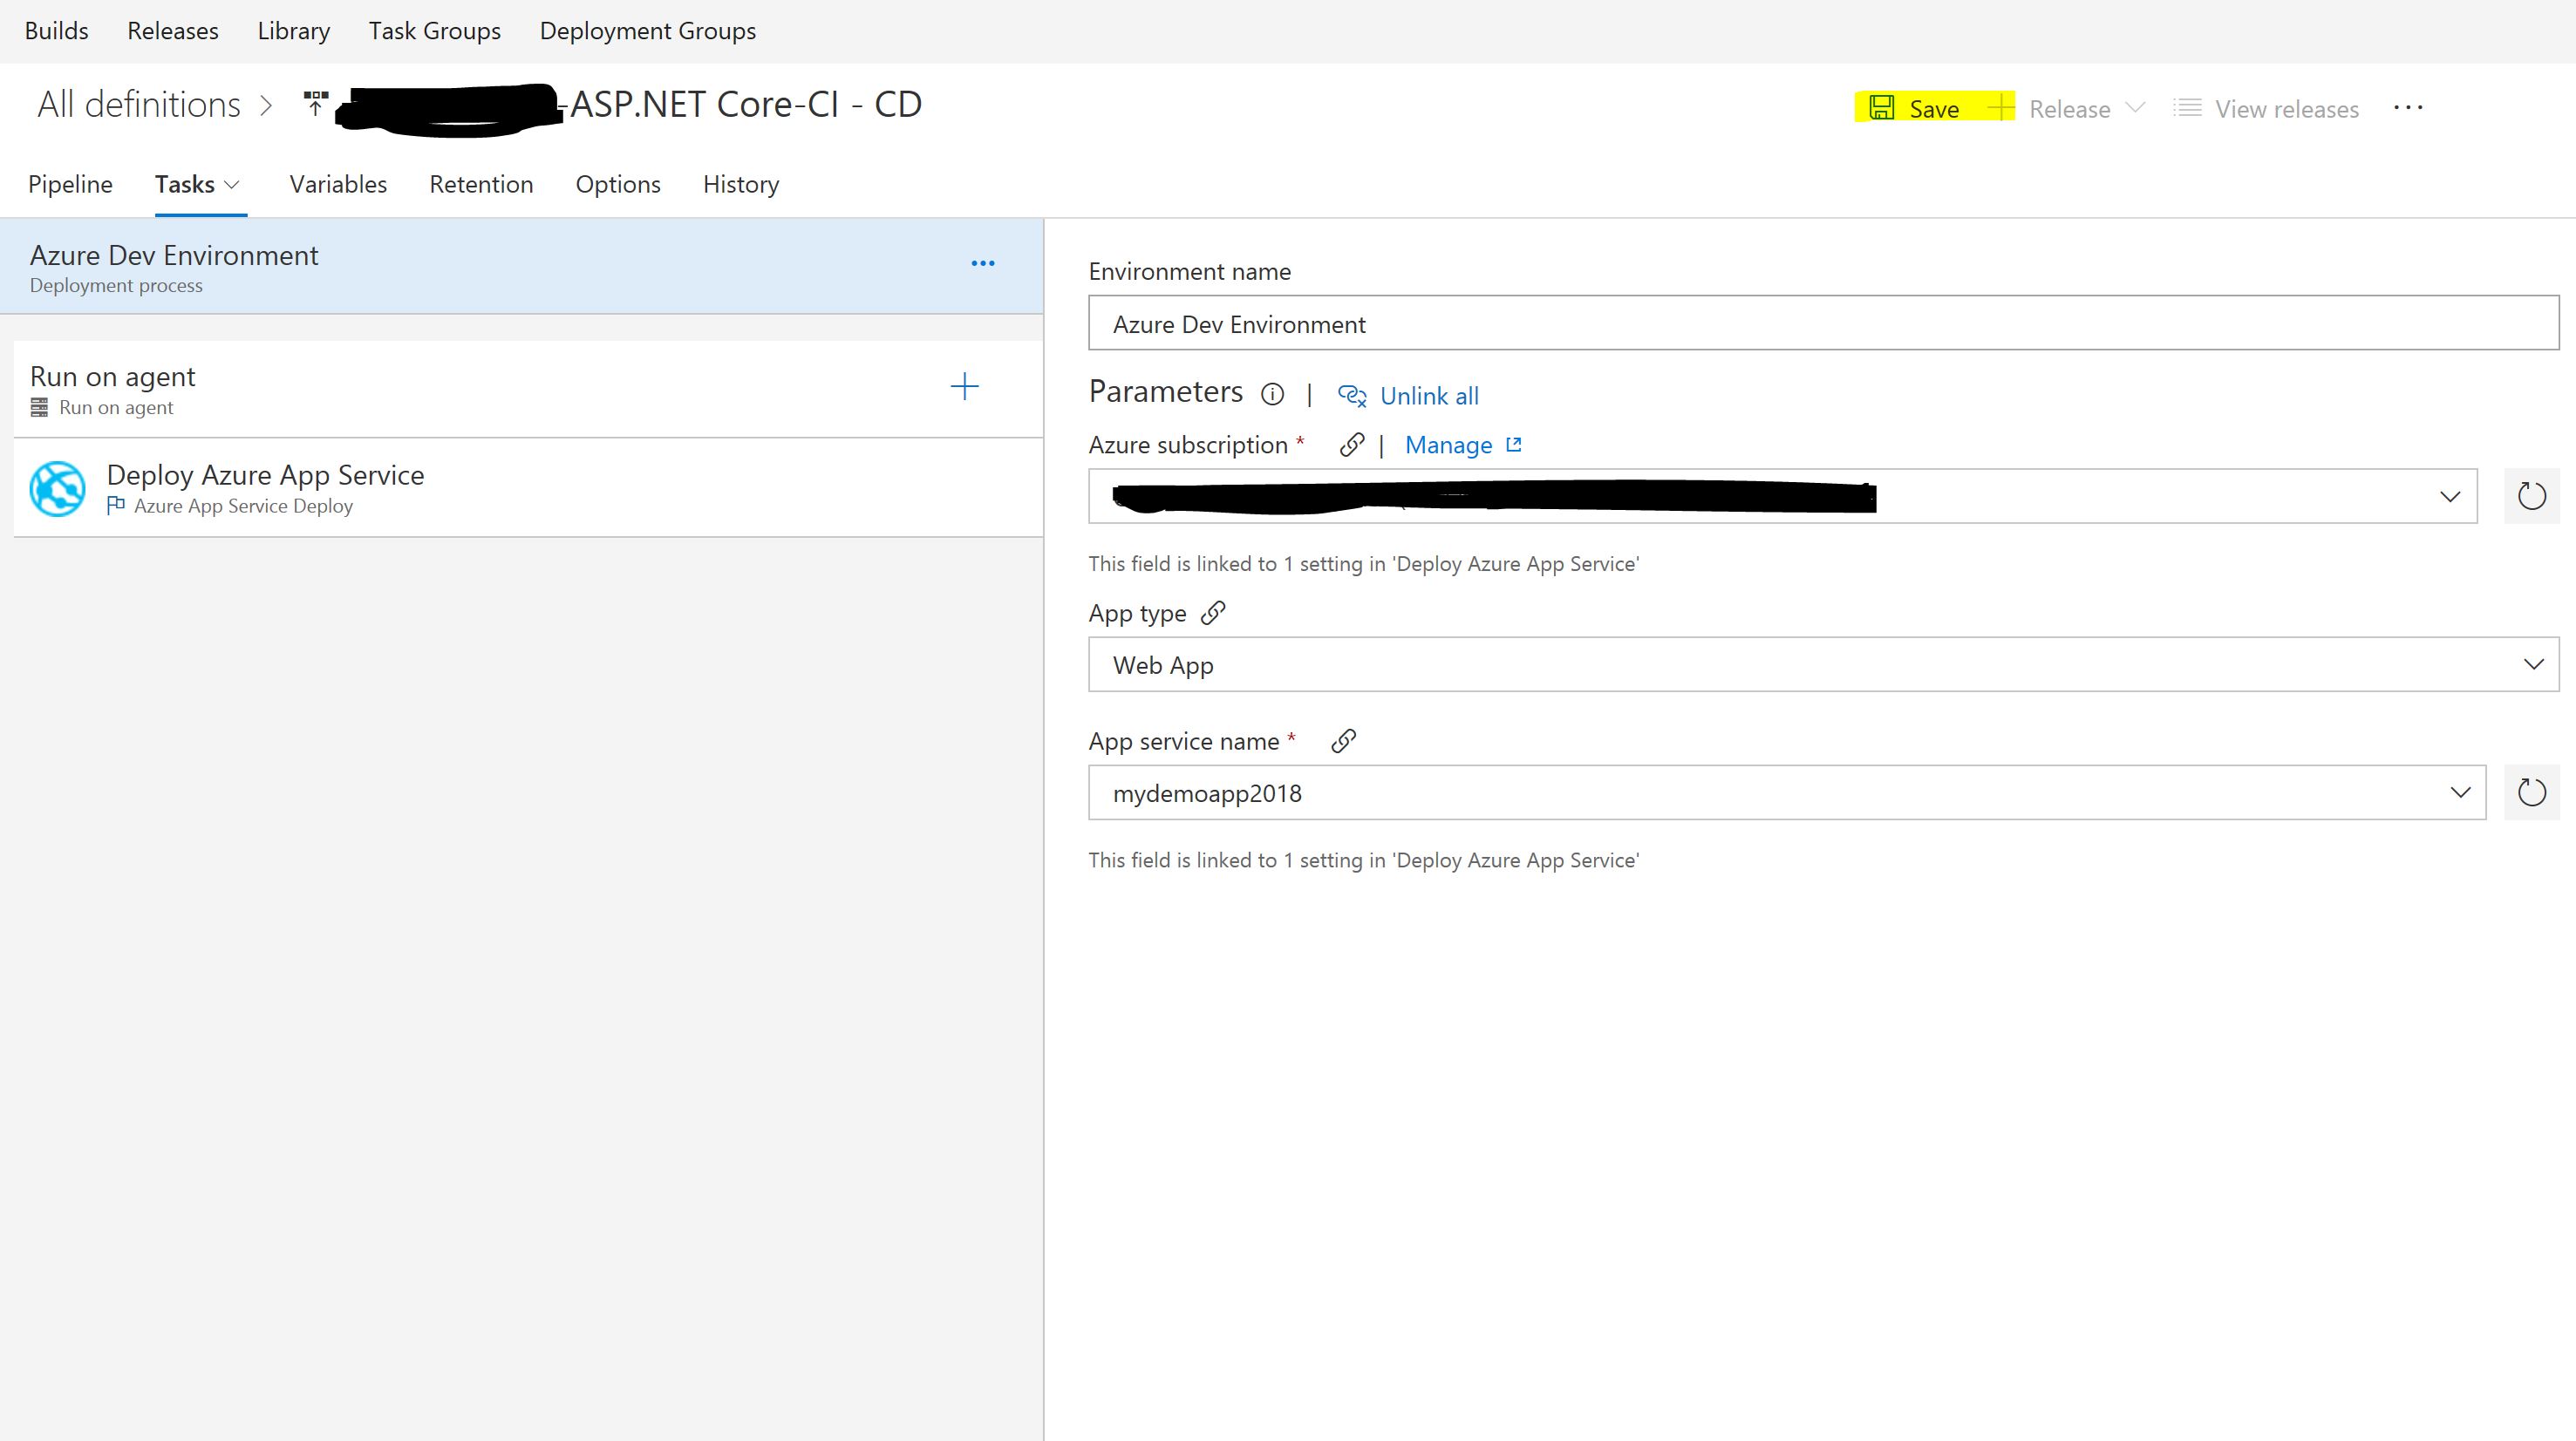The image size is (2576, 1441).
Task: Refresh the Azure subscription list
Action: (2531, 496)
